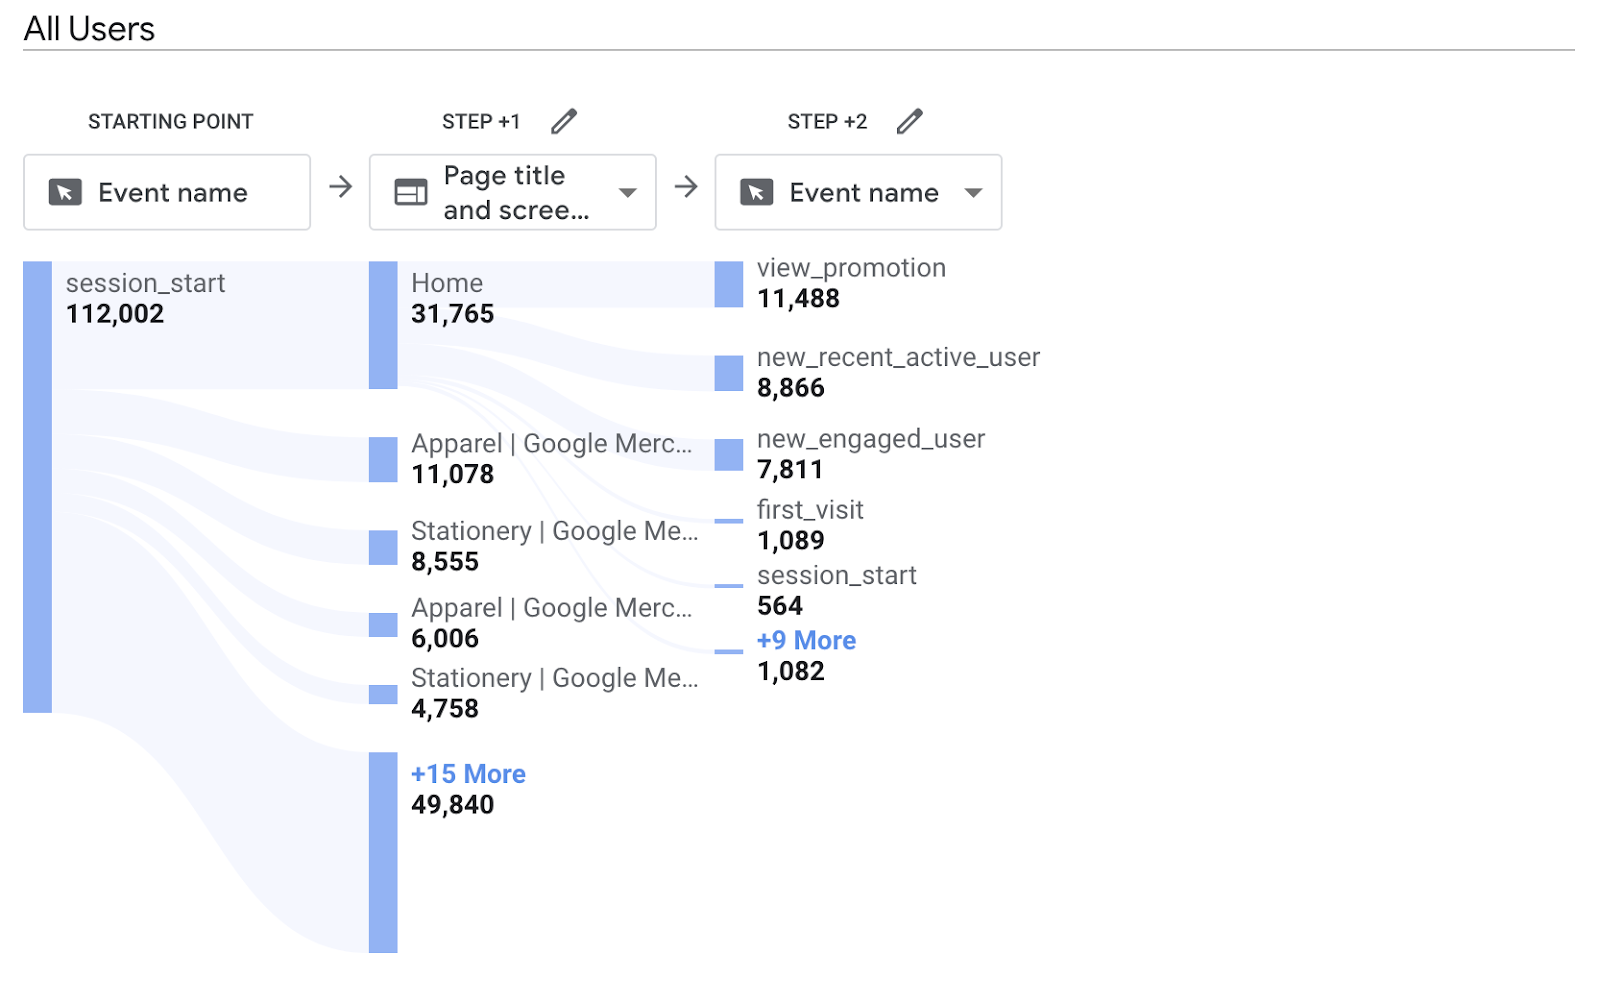Click the arrow between Step +1 and Step +2

pos(686,188)
